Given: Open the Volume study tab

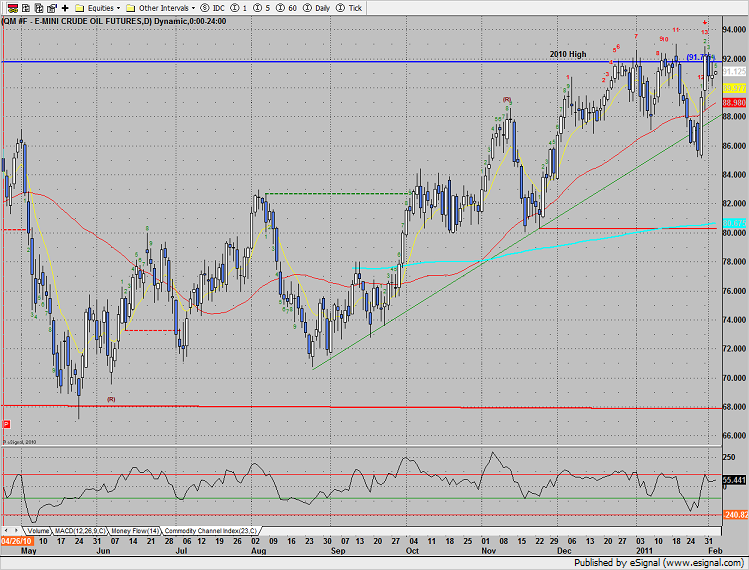Looking at the screenshot, I should point(38,531).
